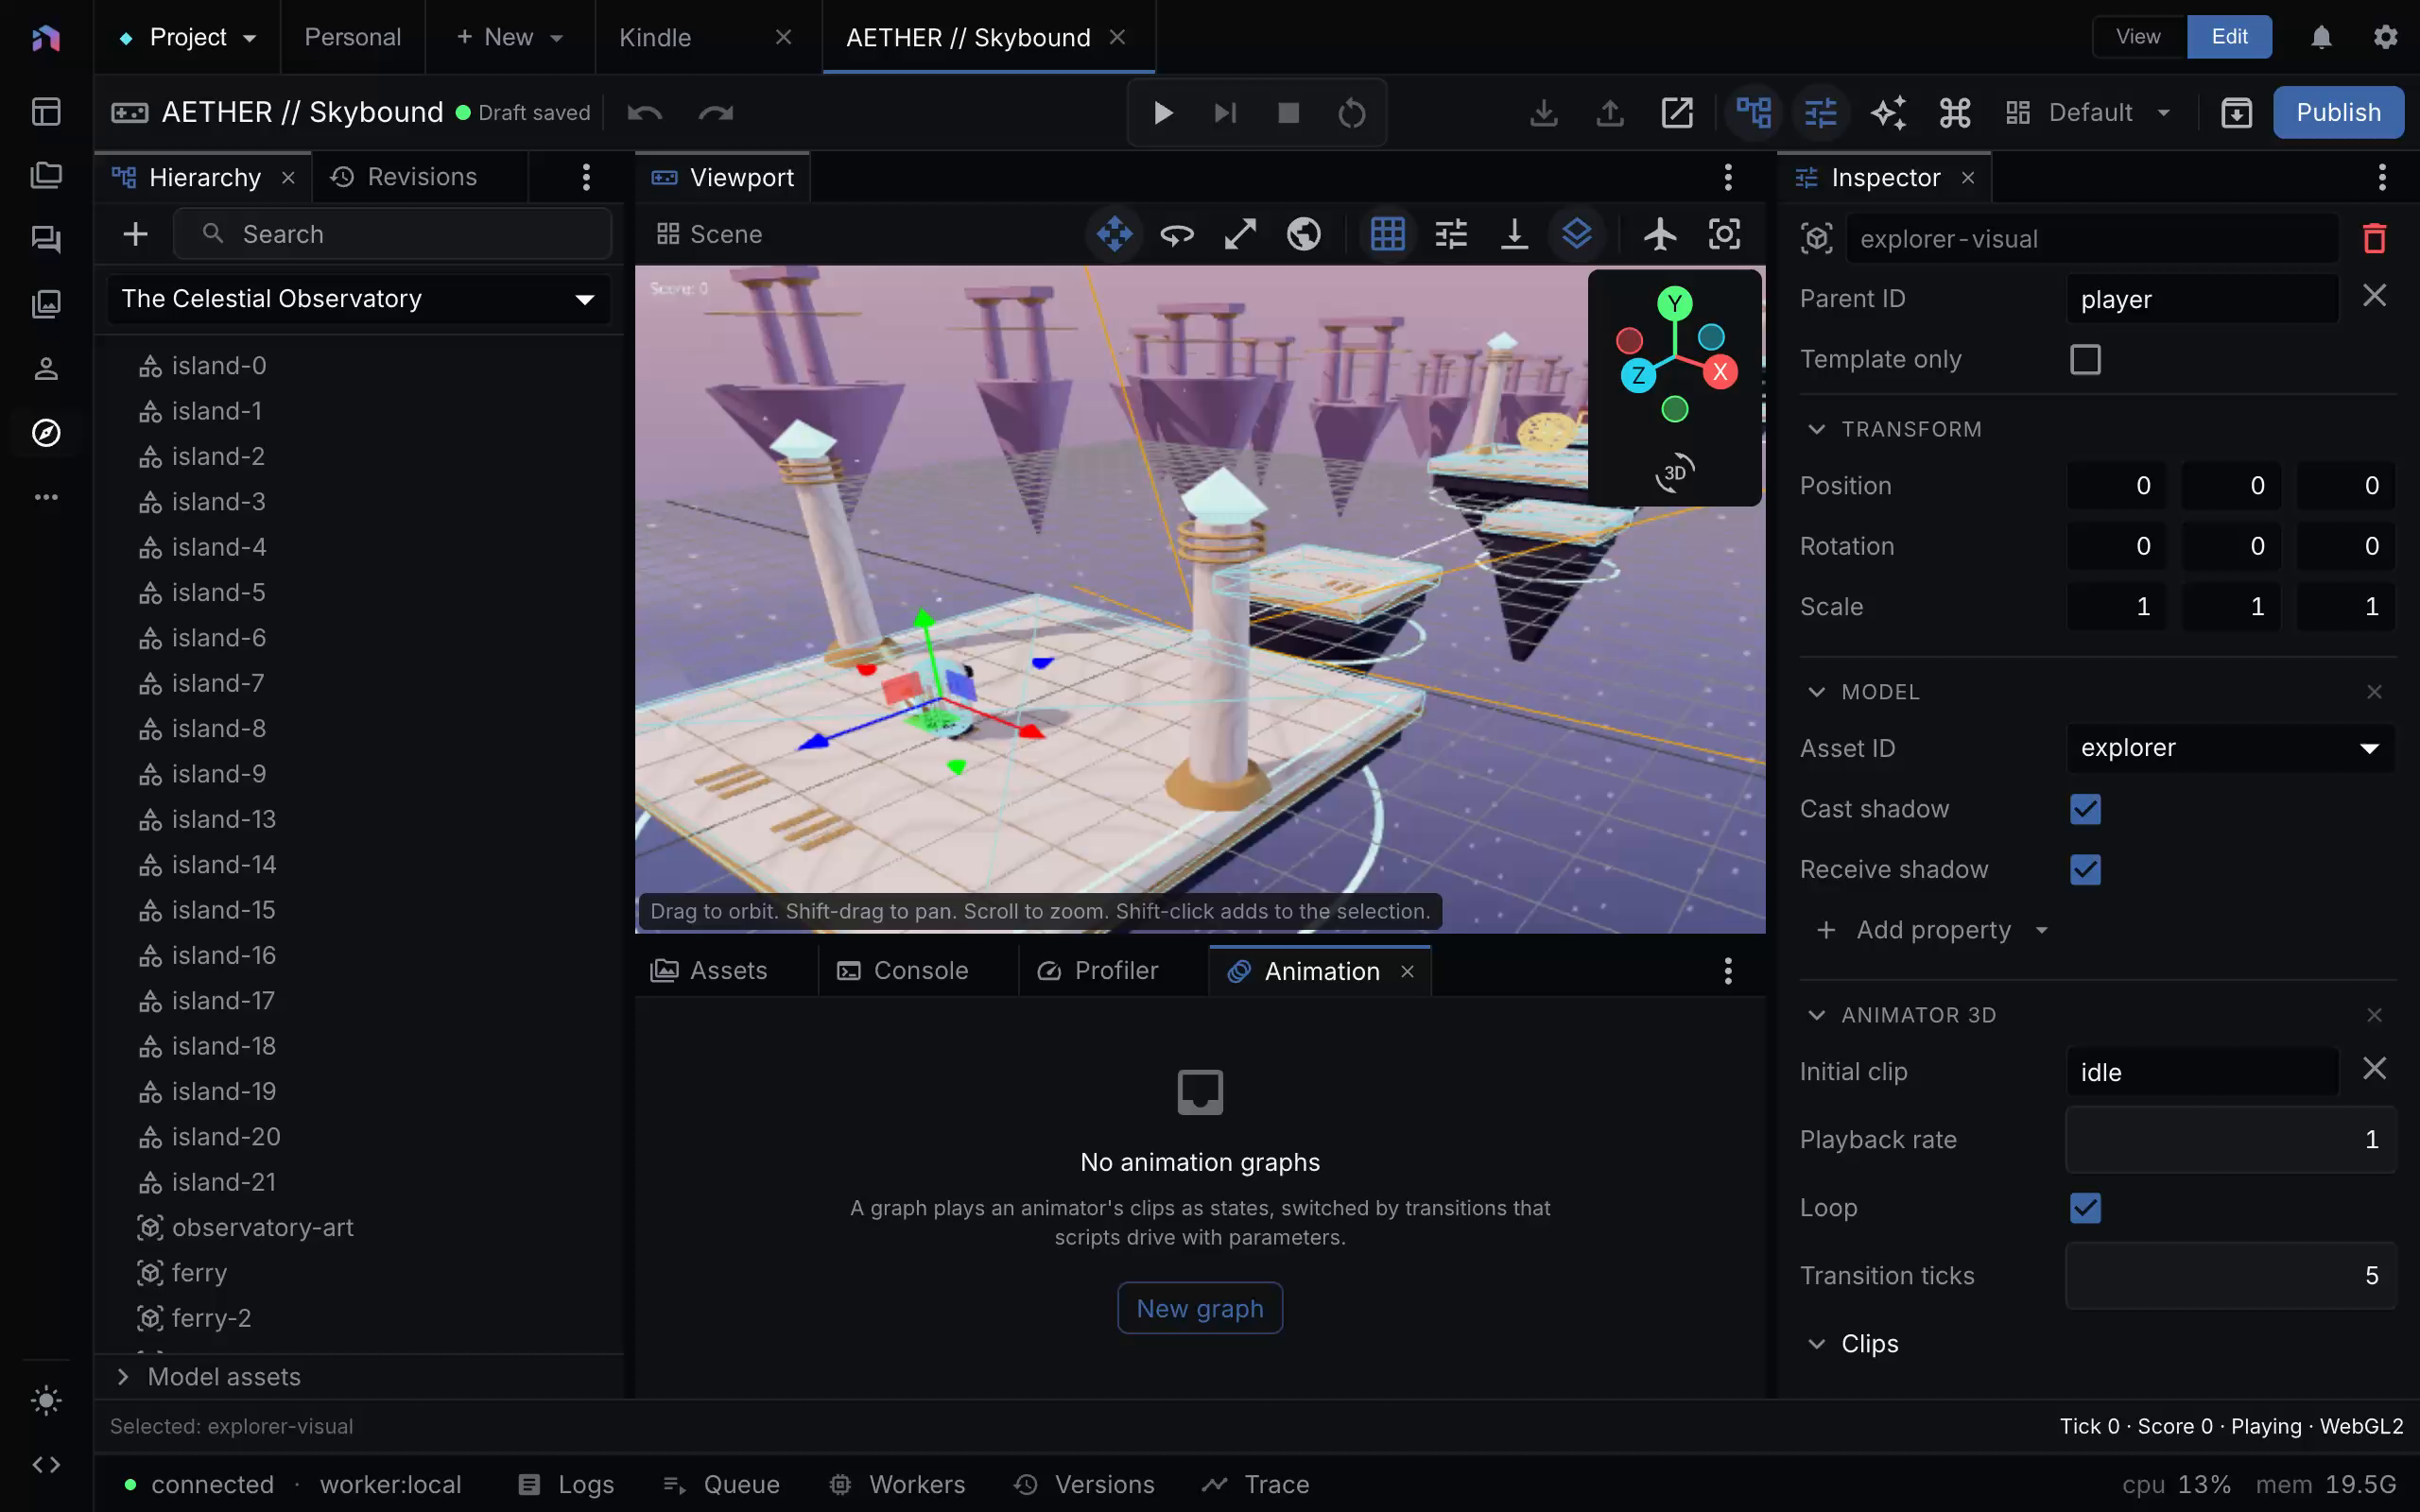Click the snap-to-ground download arrow icon
The image size is (2420, 1512).
1515,234
